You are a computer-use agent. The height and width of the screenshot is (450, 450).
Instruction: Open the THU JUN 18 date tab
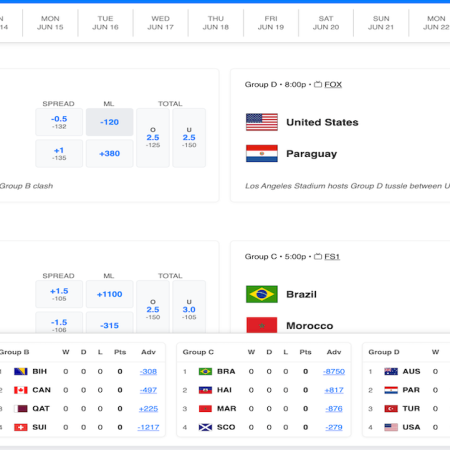(216, 23)
